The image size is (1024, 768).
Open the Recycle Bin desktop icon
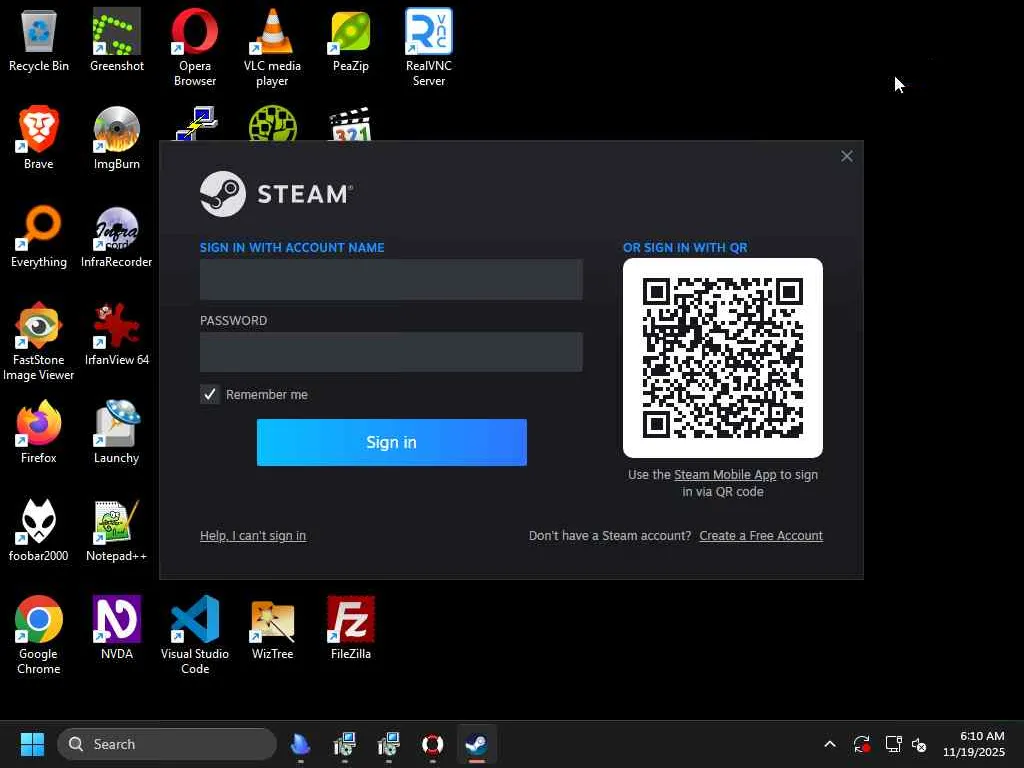39,40
